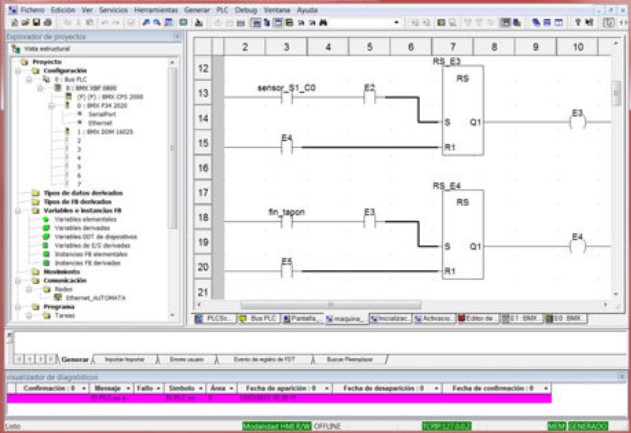
Task: Click the help question mark toolbar icon
Action: coord(578,23)
